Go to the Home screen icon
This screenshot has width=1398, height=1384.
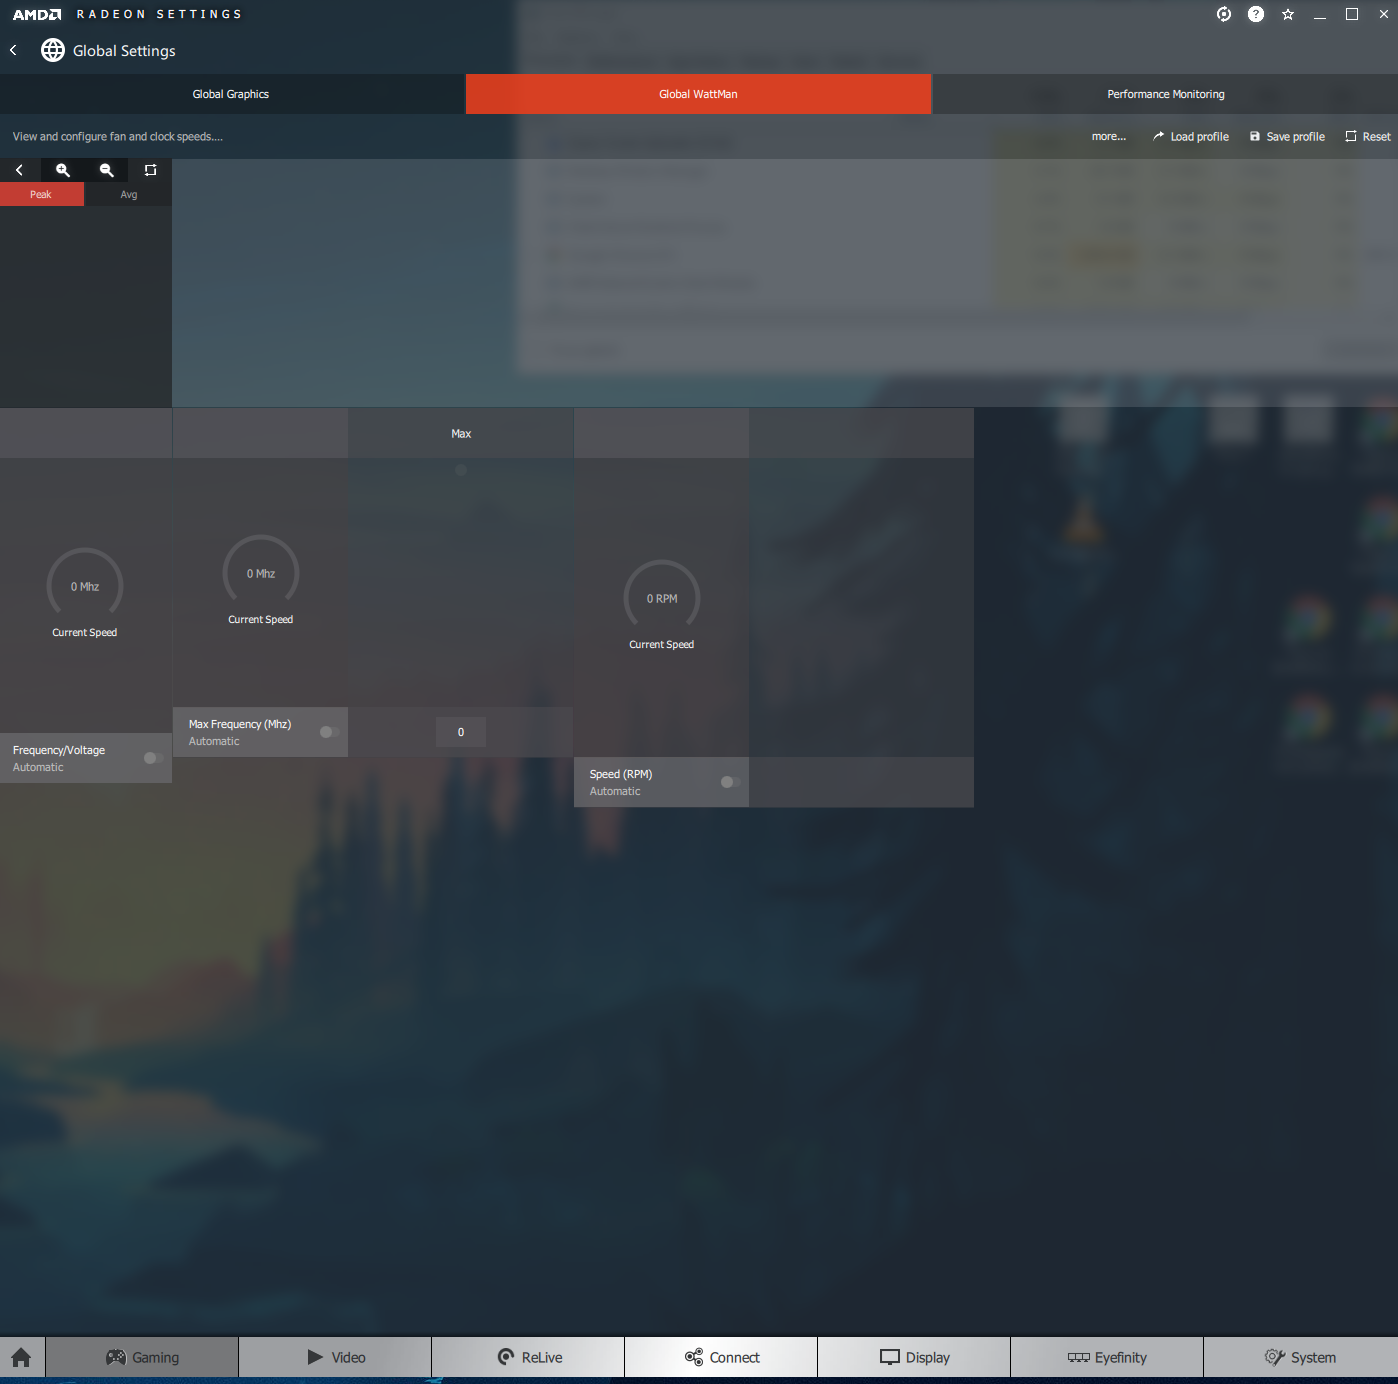(x=22, y=1357)
